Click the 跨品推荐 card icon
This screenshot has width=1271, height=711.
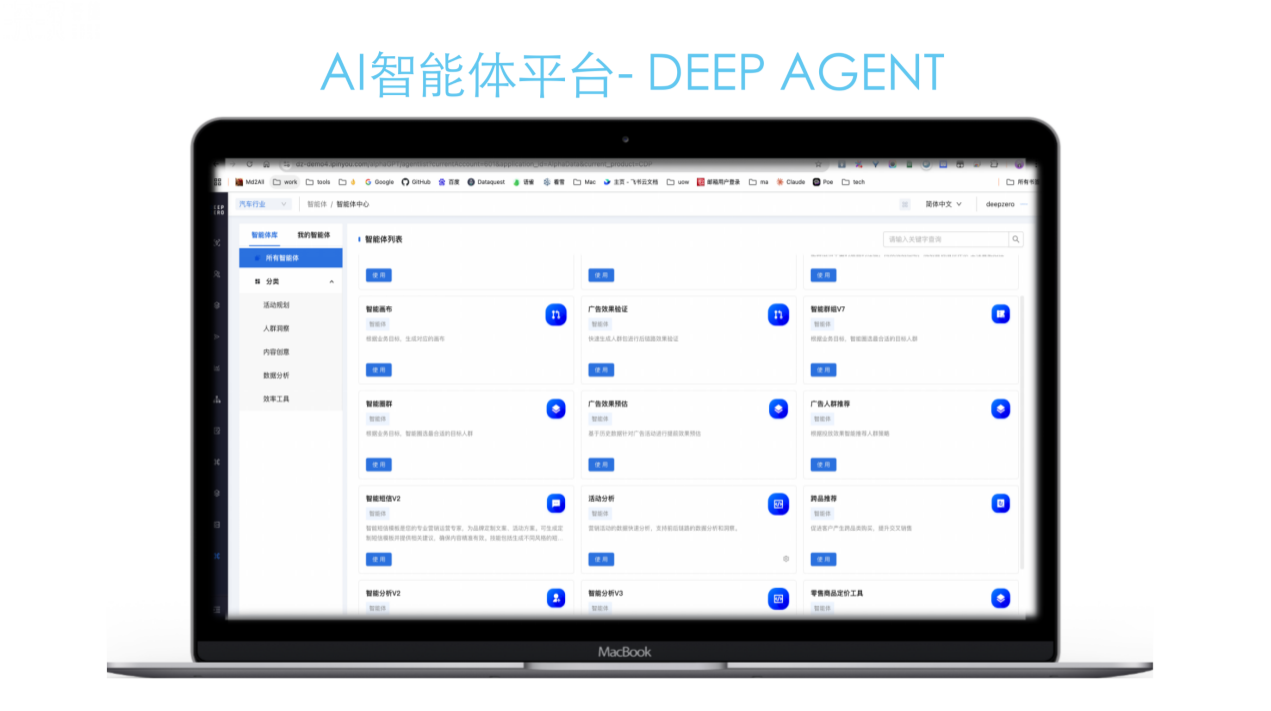(1000, 503)
